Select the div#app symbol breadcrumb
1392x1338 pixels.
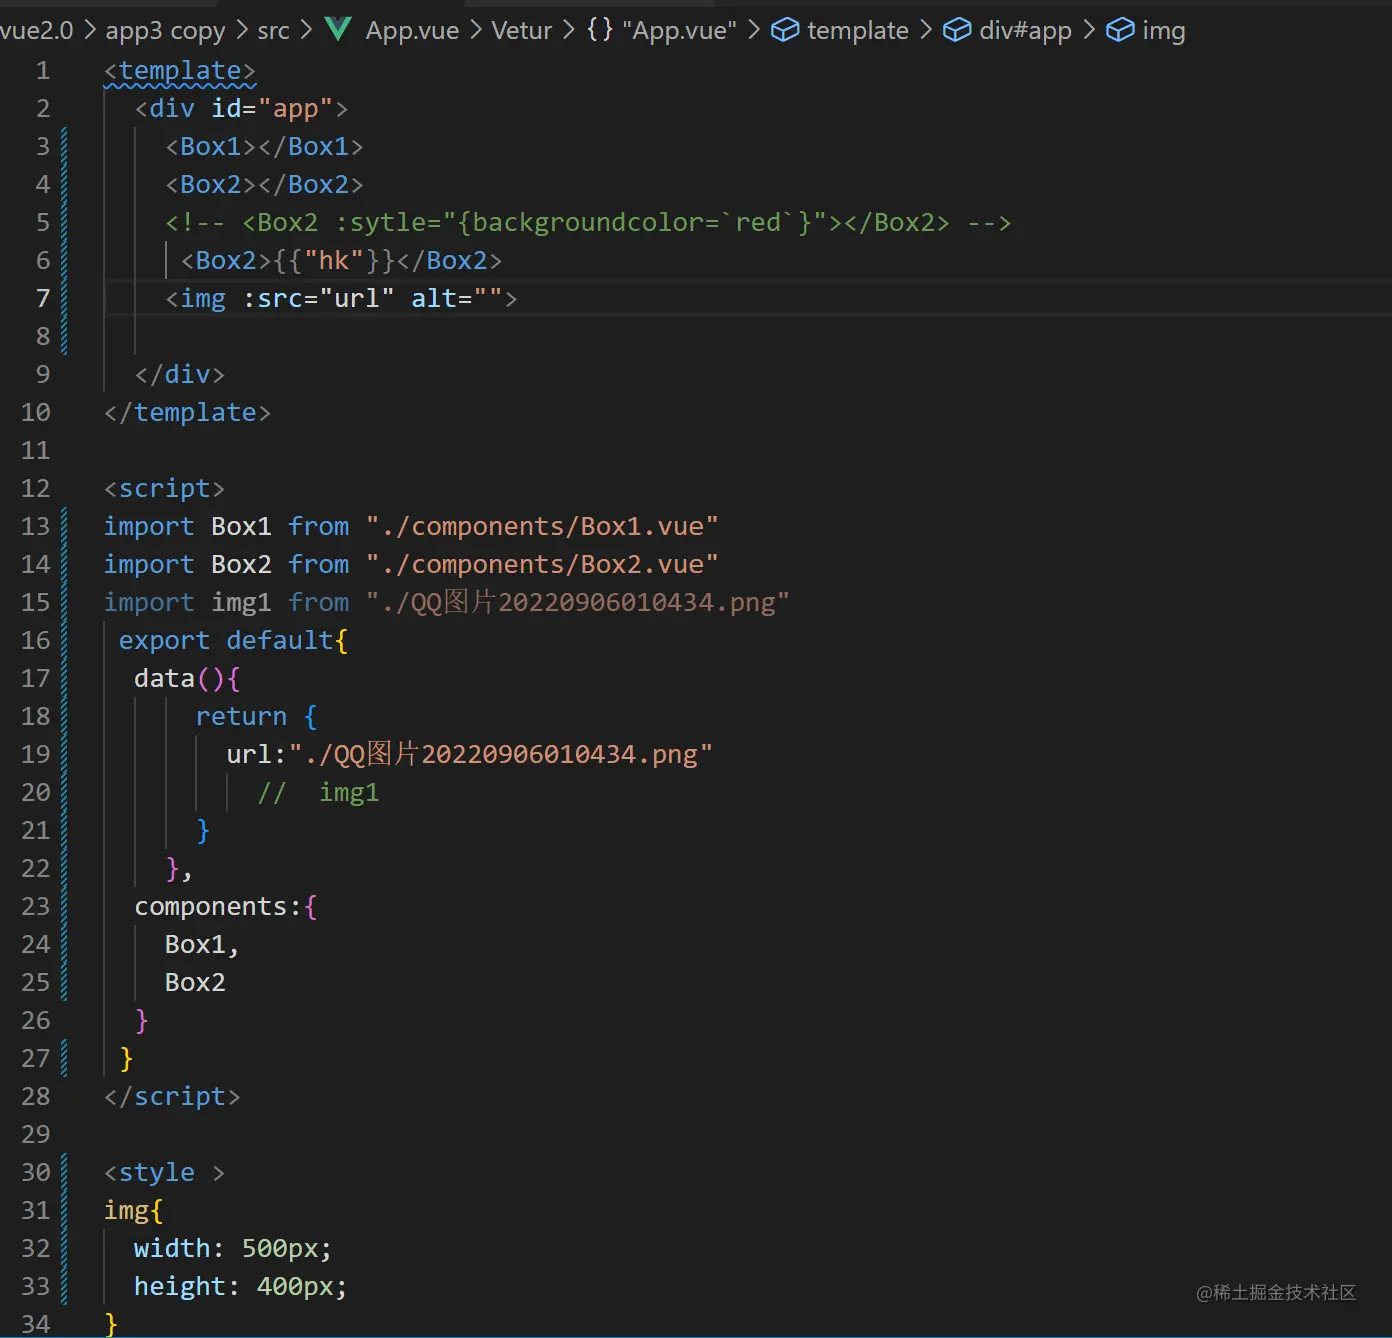click(1025, 31)
